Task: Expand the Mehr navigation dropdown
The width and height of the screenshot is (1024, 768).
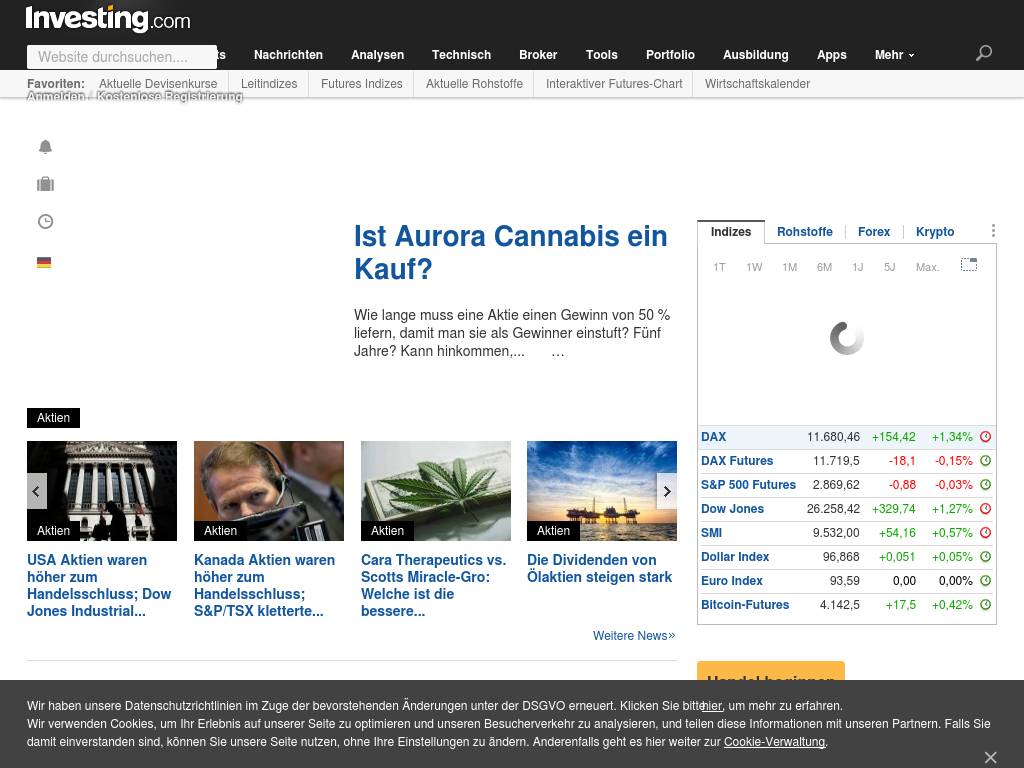Action: [894, 55]
